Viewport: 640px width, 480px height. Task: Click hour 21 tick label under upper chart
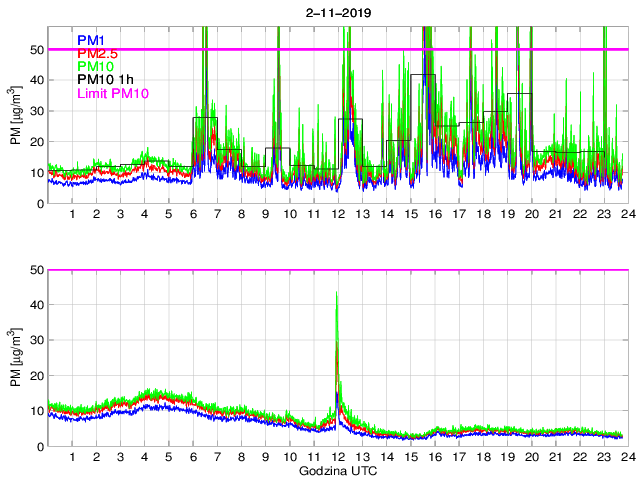pos(554,214)
